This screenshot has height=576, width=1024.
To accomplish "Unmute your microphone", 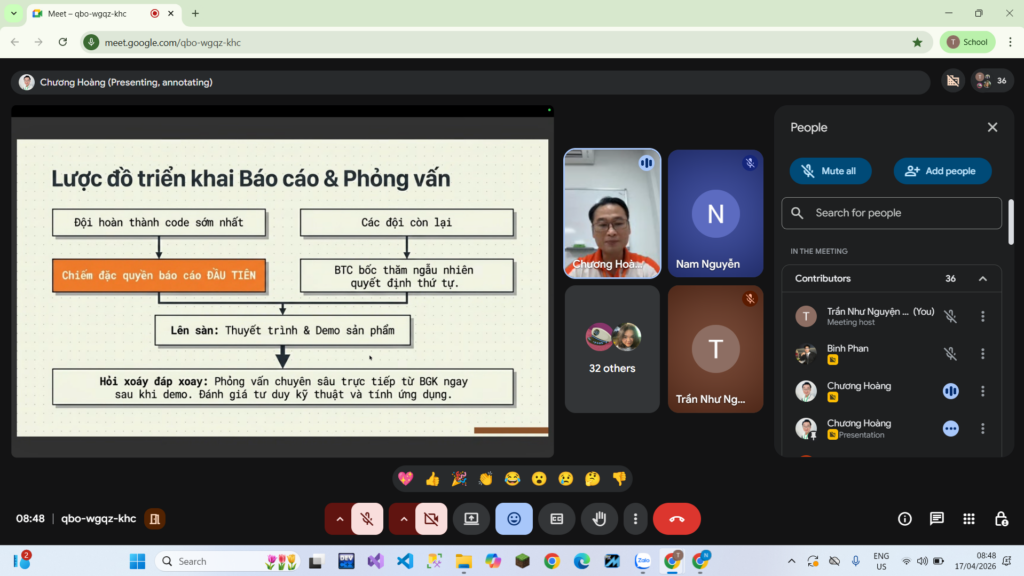I will (367, 519).
